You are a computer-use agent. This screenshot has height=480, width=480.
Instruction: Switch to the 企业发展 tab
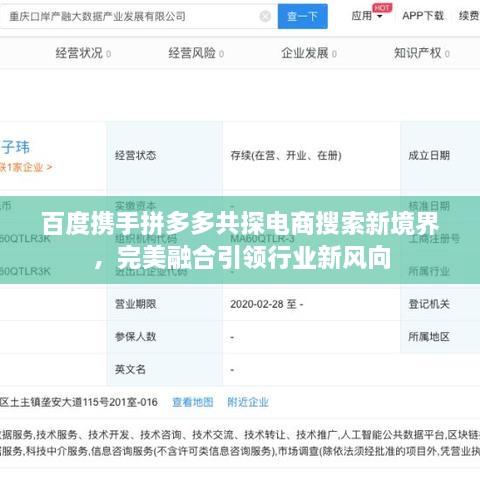[x=309, y=53]
